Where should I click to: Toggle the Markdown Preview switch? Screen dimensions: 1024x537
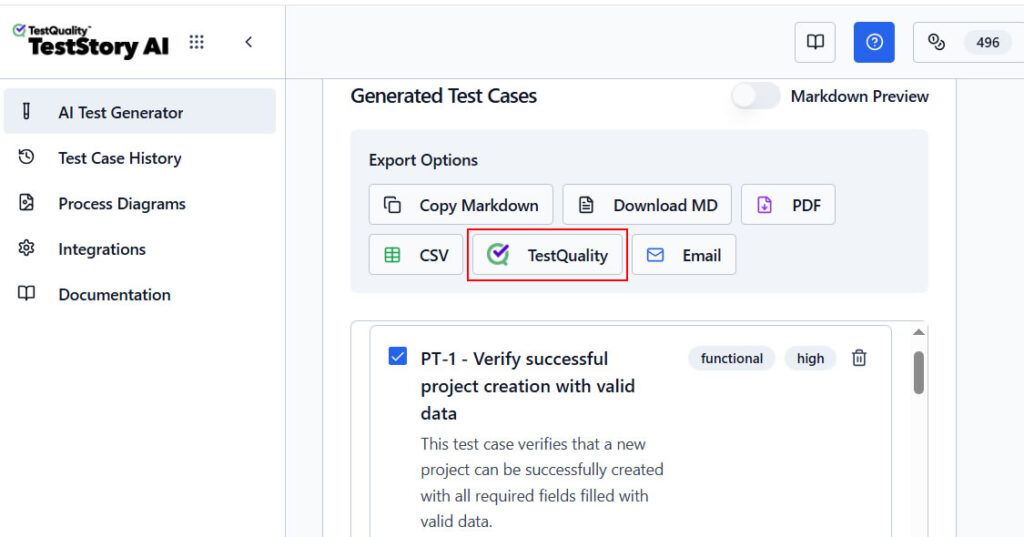tap(756, 96)
